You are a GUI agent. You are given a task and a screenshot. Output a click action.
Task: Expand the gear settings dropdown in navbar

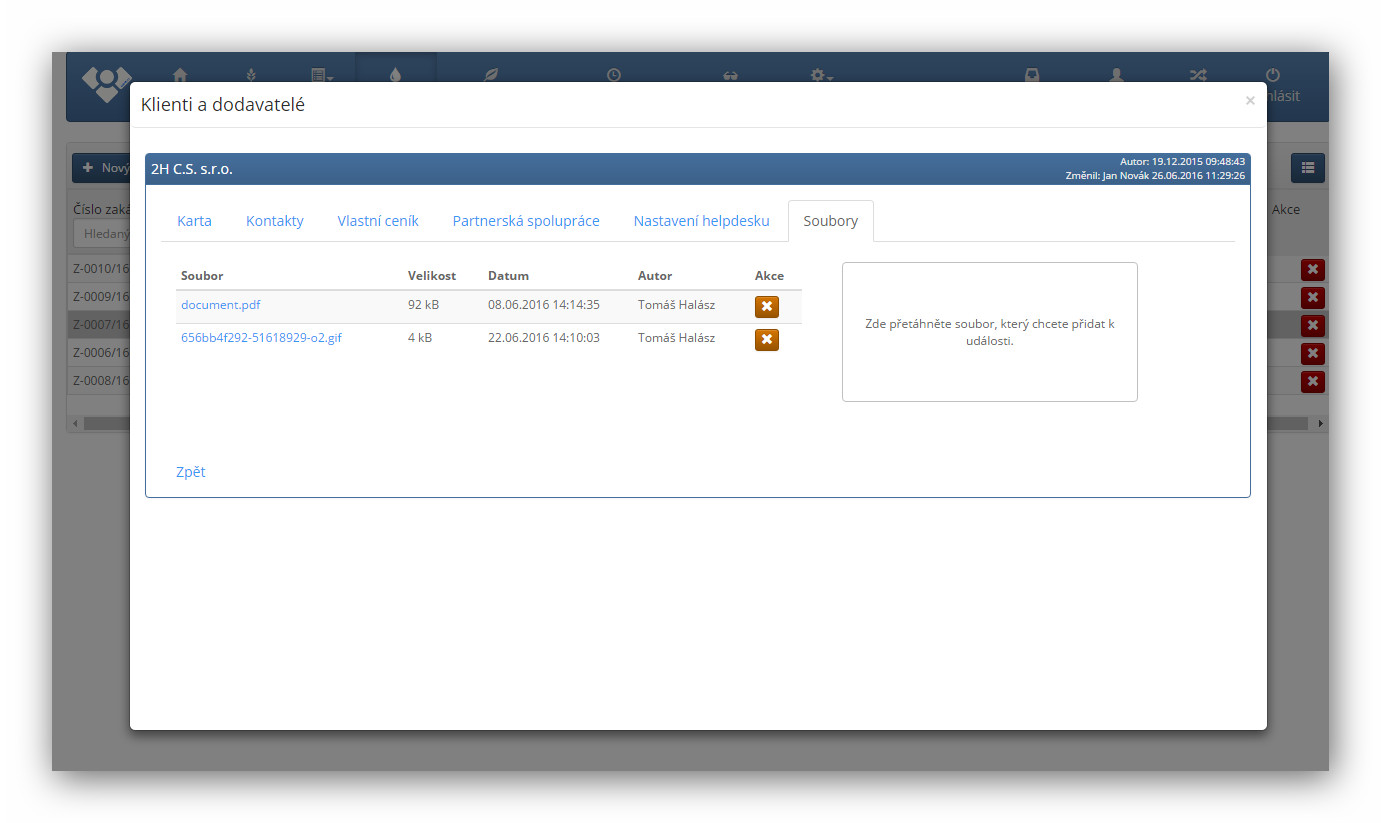coord(821,75)
